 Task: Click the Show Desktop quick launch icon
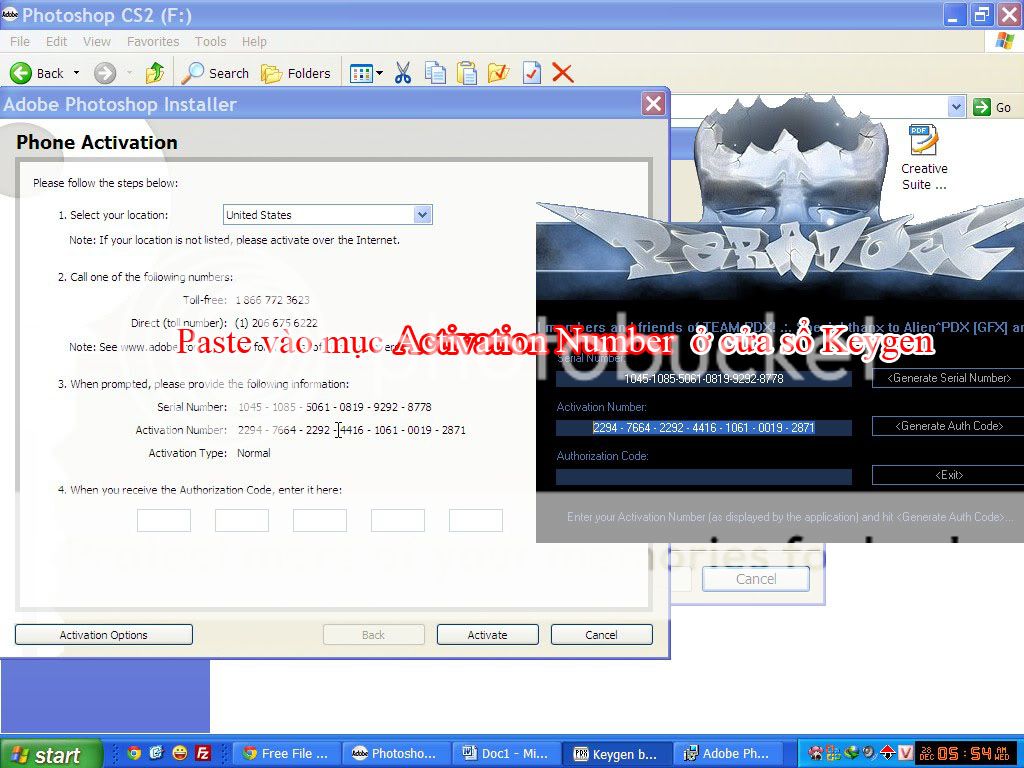point(157,753)
